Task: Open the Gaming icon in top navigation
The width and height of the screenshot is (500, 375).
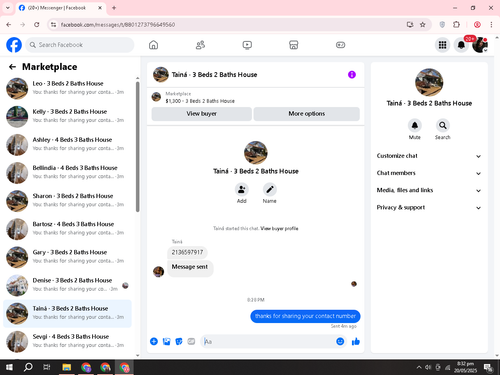Action: pyautogui.click(x=340, y=45)
